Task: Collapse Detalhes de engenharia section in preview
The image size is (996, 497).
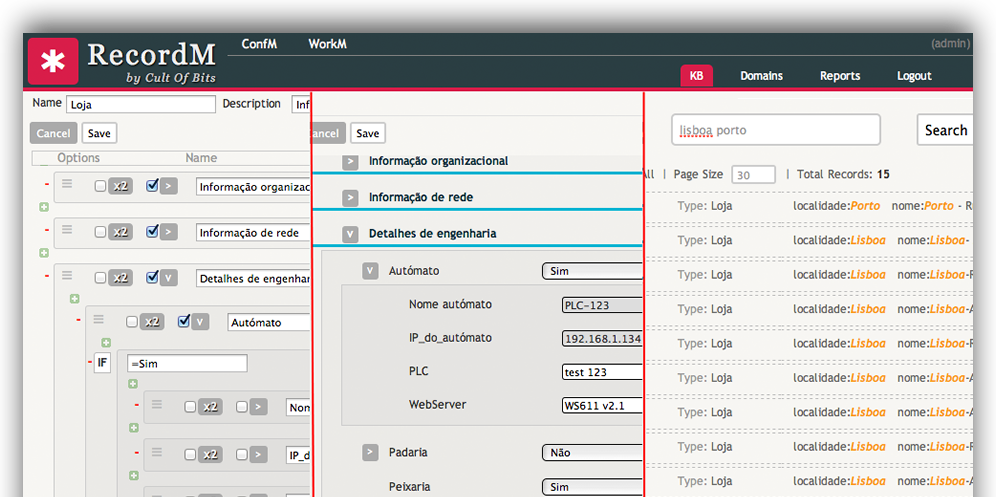Action: 350,234
